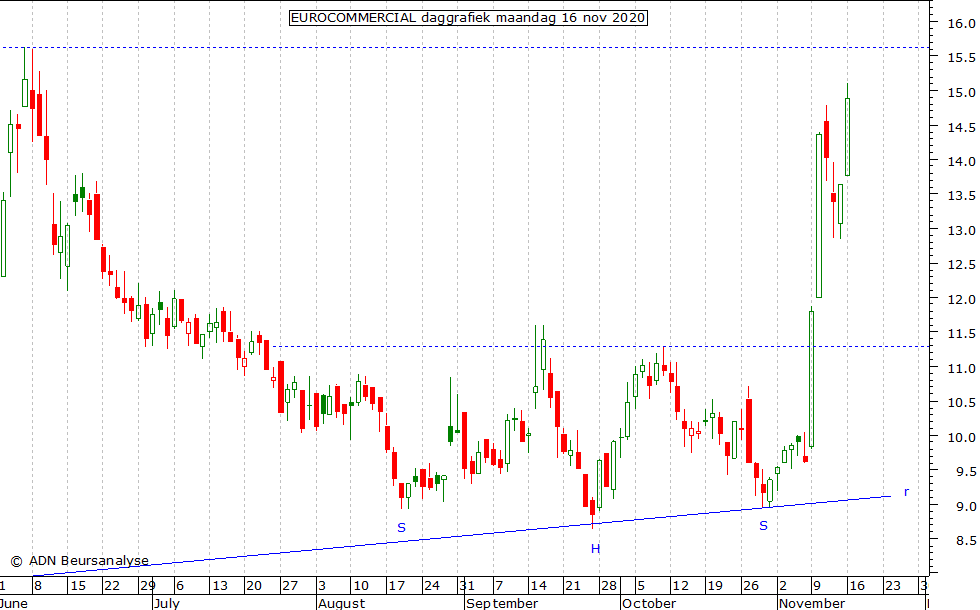Select date label 24 on the August time axis

pos(432,586)
